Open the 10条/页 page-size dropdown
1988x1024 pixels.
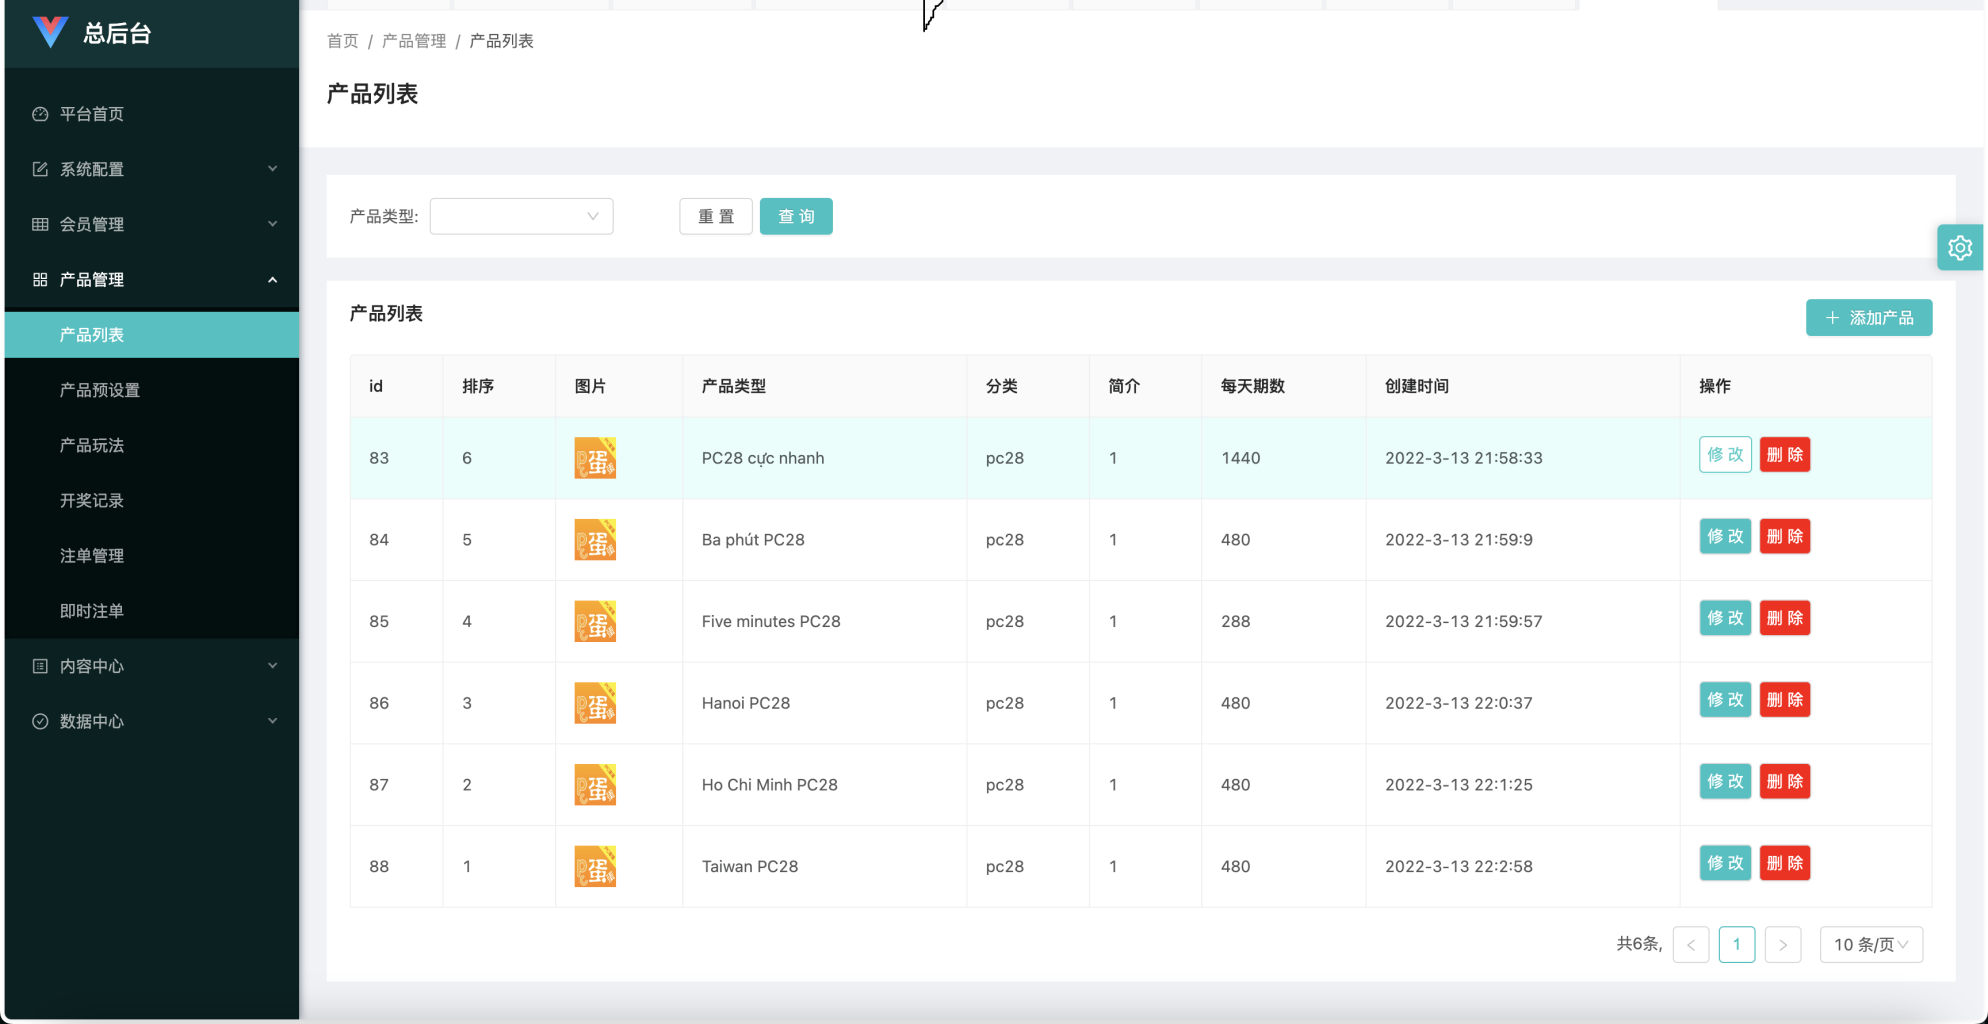click(x=1870, y=944)
